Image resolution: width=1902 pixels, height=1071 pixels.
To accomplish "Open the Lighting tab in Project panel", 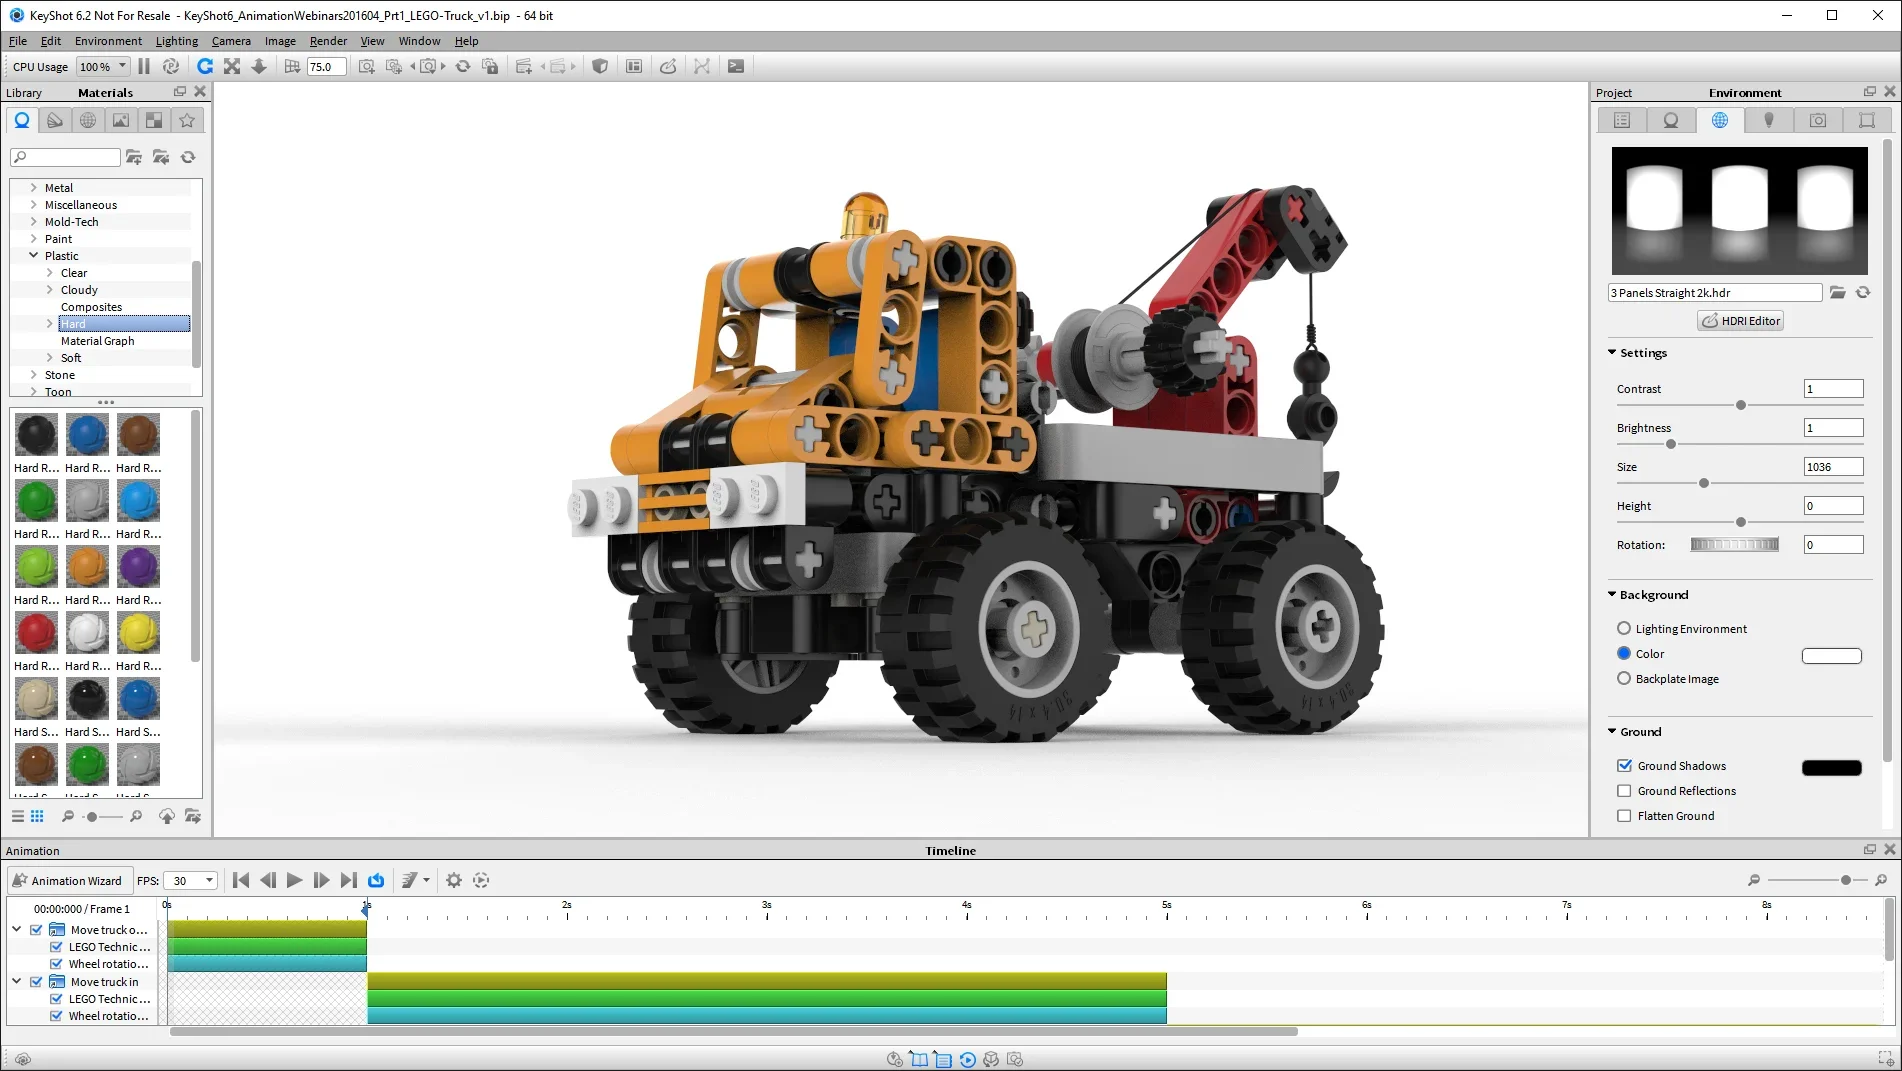I will pos(1768,119).
